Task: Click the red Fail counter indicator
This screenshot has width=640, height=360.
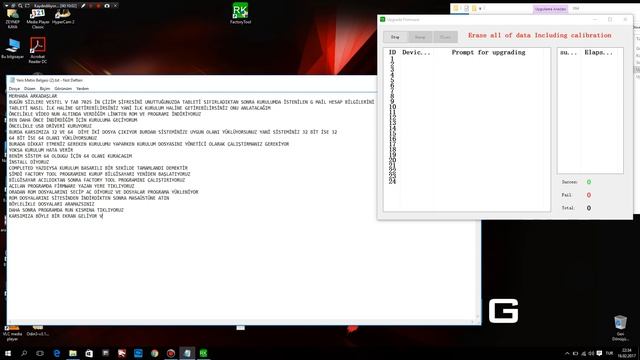Action: (x=589, y=195)
